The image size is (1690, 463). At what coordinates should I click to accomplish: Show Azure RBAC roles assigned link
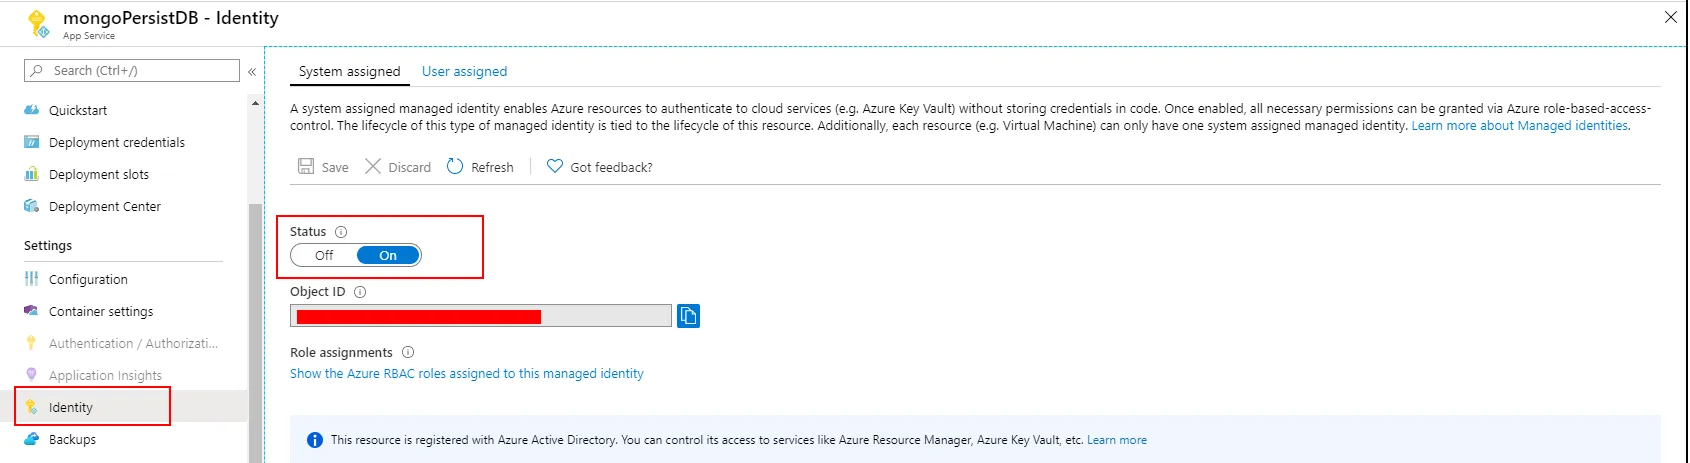tap(466, 374)
